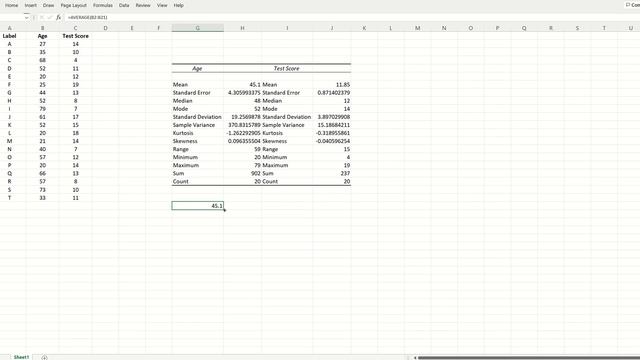Switch to the Draw ribbon tab

[49, 5]
